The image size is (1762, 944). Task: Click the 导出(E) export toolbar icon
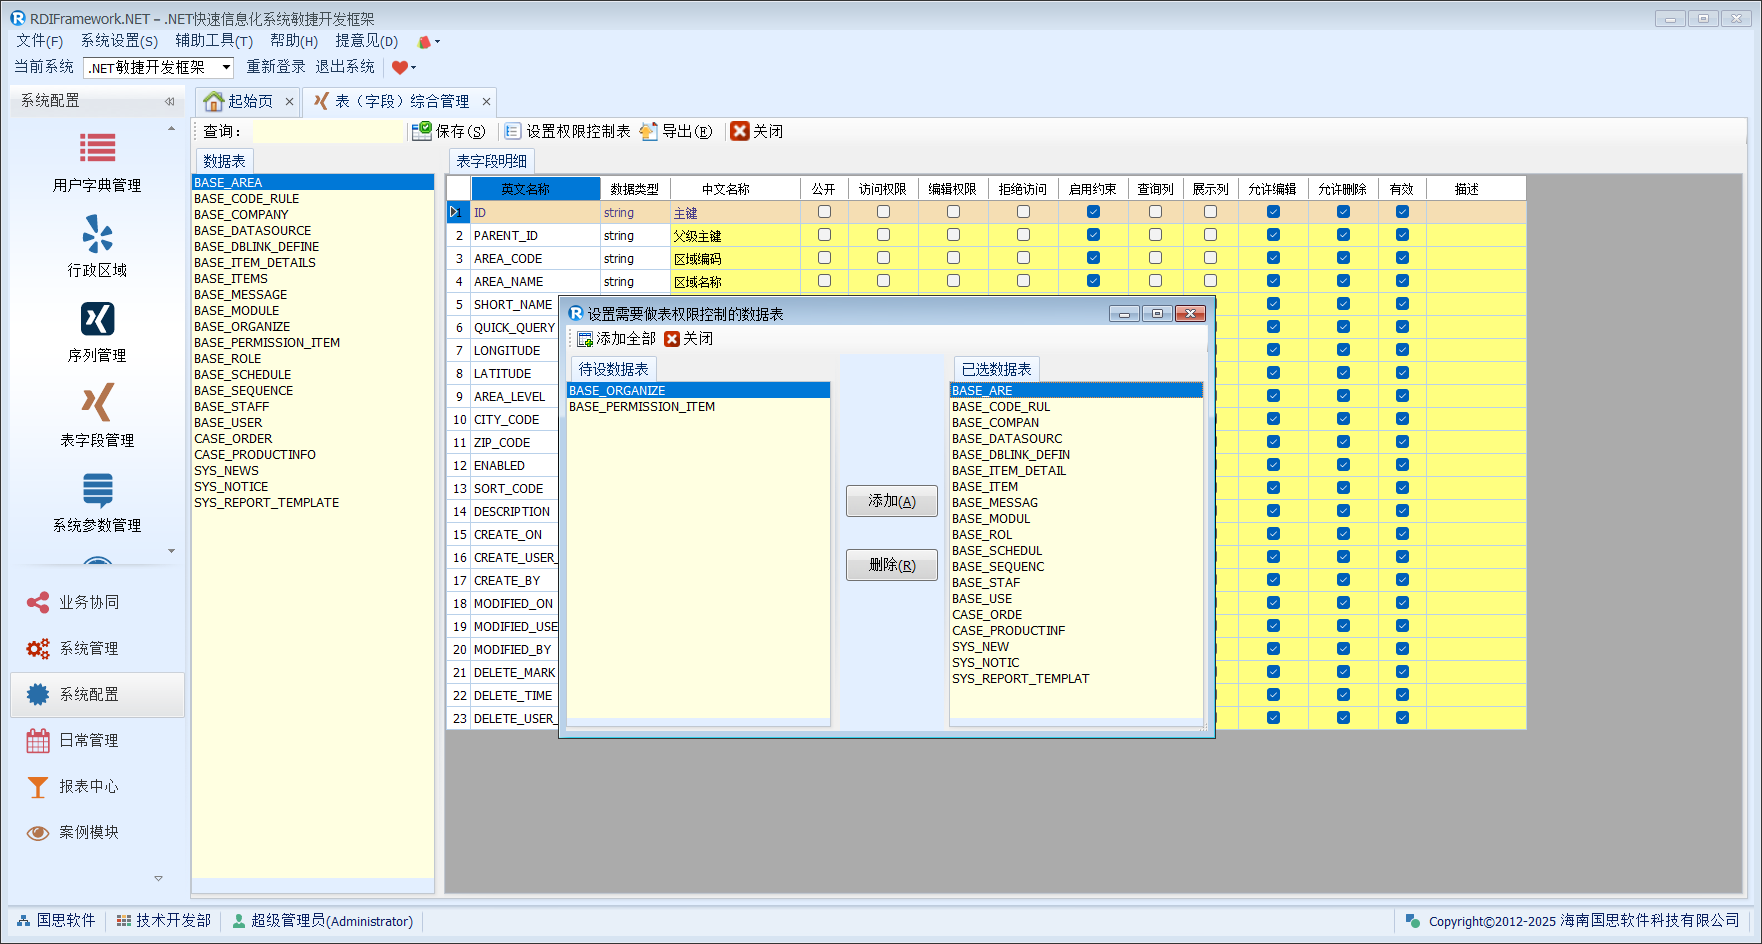(648, 131)
